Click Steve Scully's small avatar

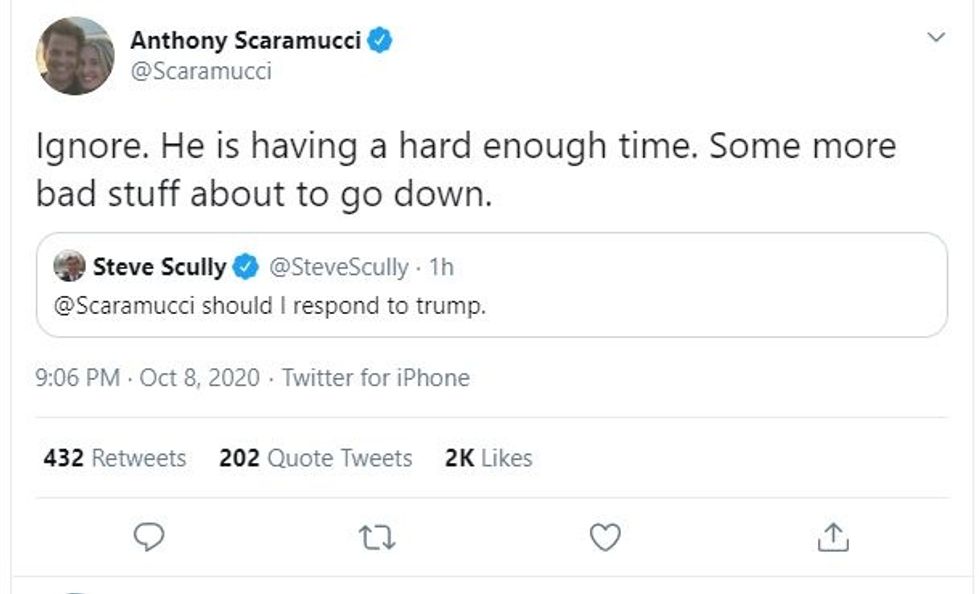tap(69, 267)
